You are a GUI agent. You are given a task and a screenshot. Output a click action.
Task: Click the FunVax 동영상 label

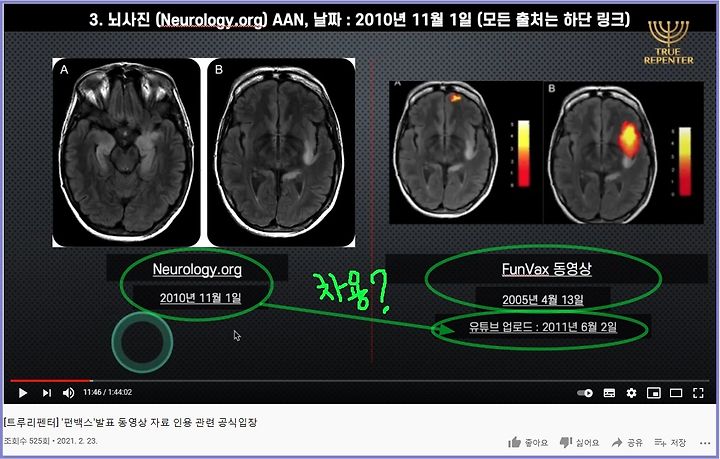(546, 269)
